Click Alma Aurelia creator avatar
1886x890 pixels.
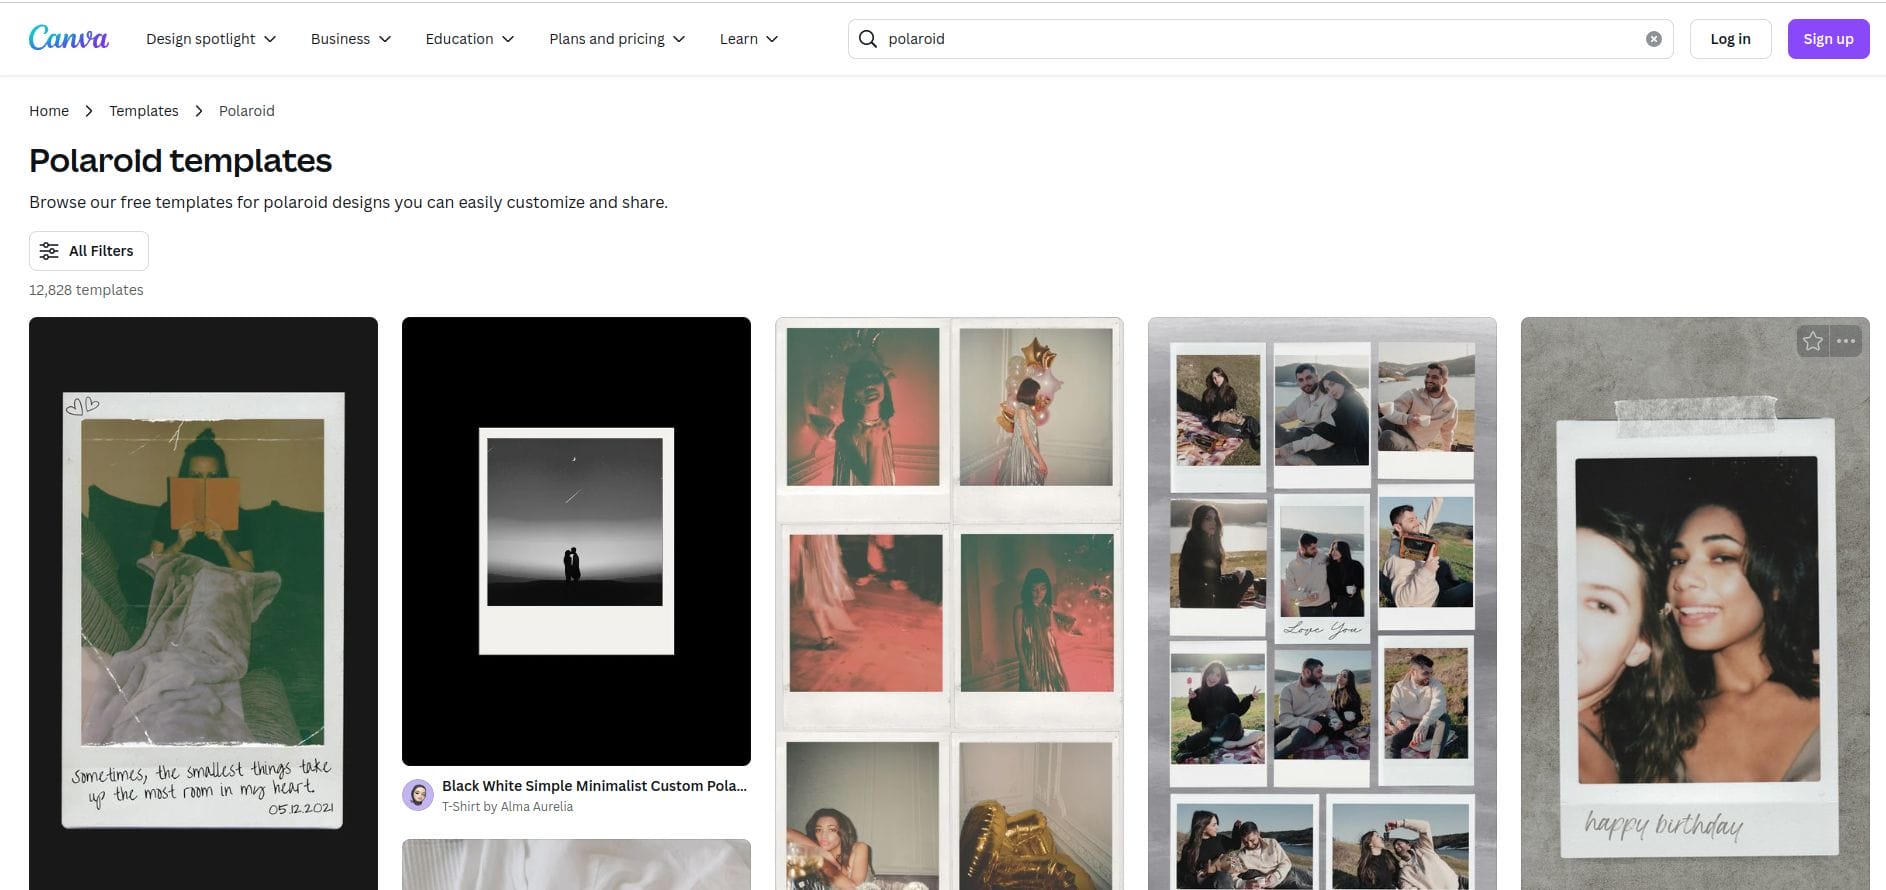coord(417,795)
